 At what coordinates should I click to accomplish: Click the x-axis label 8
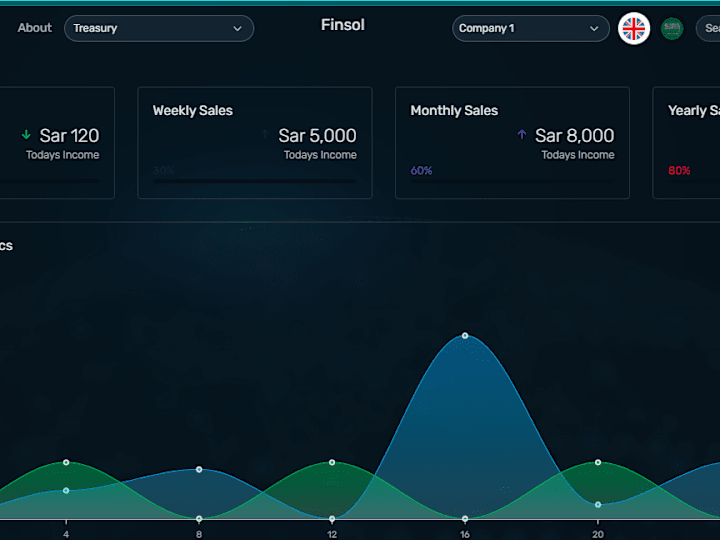(199, 534)
